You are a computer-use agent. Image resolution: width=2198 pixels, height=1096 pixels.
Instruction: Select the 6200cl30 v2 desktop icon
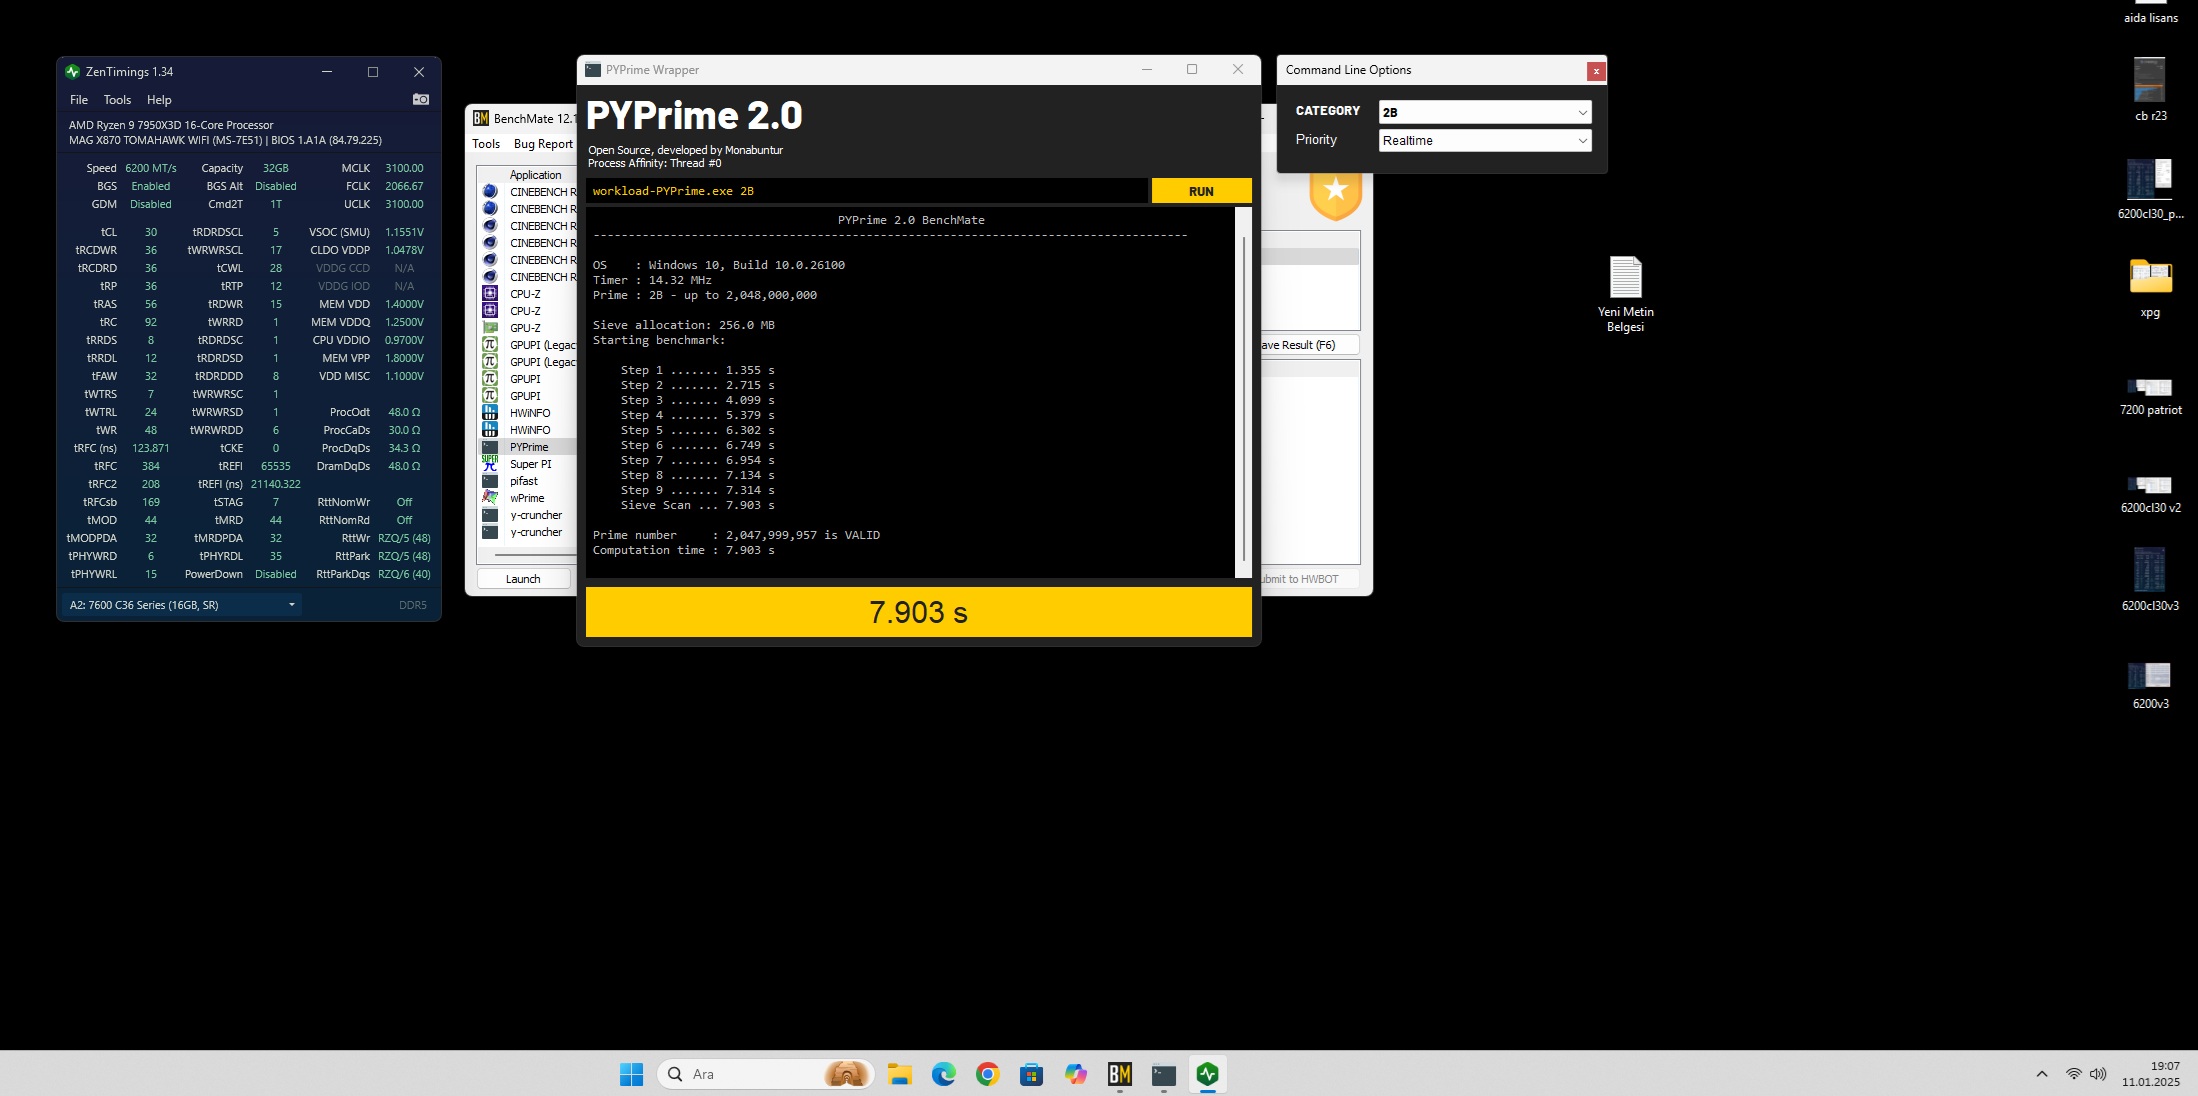(x=2150, y=494)
